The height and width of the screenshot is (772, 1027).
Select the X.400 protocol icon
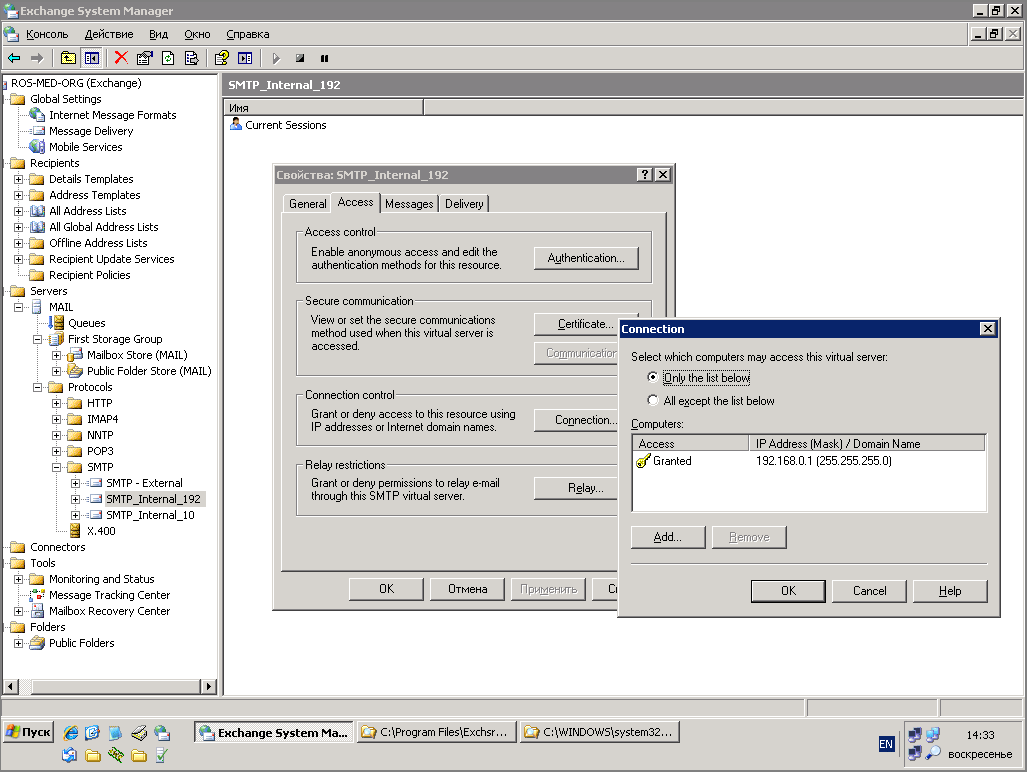[x=75, y=531]
